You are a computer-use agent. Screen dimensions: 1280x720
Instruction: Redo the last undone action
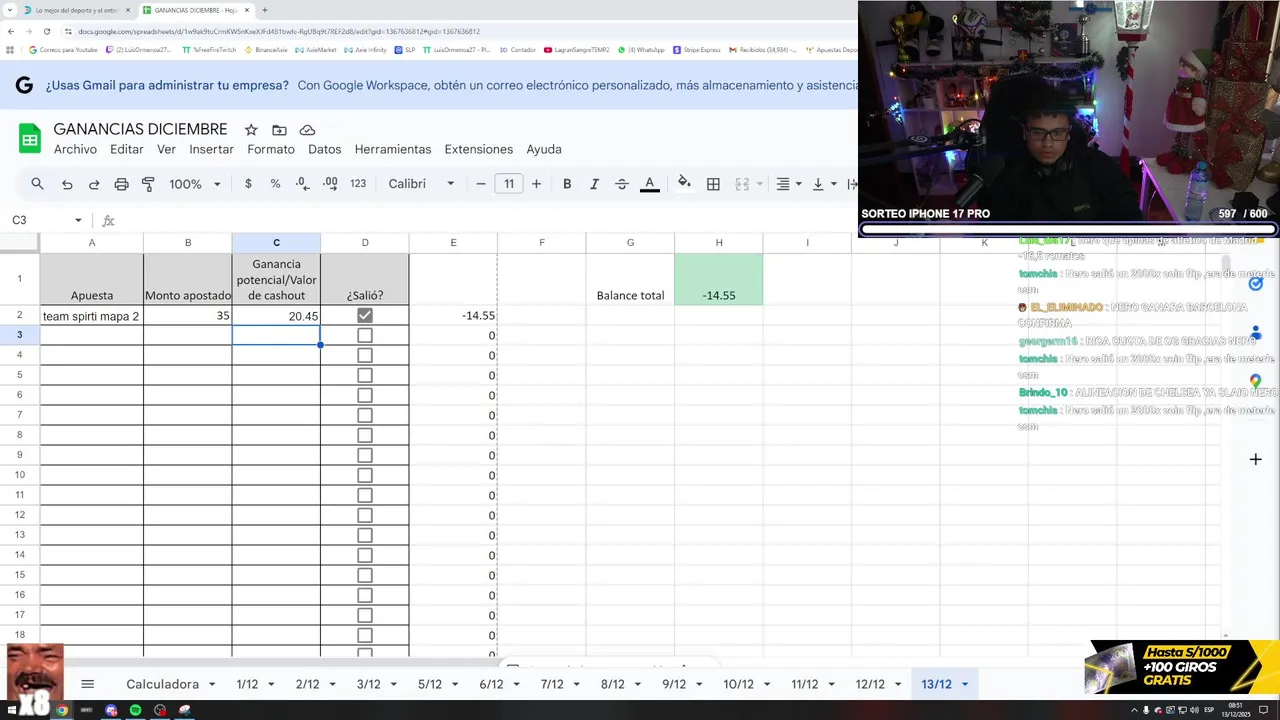pos(94,184)
